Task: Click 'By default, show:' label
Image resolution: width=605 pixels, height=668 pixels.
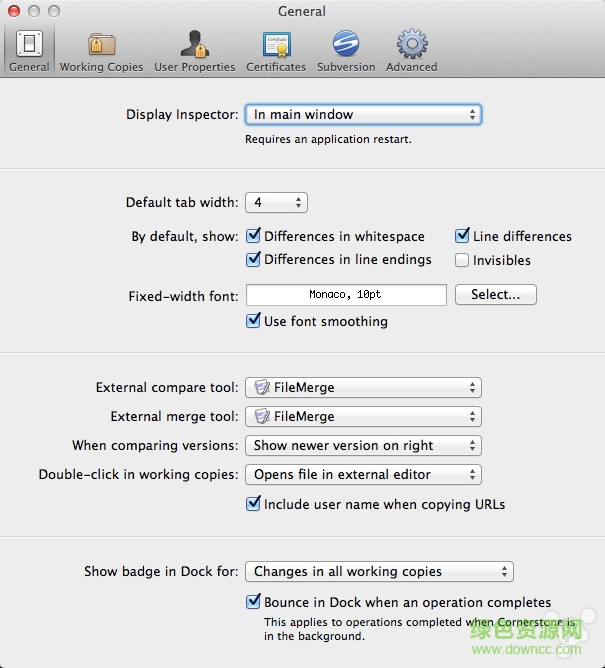Action: 184,236
